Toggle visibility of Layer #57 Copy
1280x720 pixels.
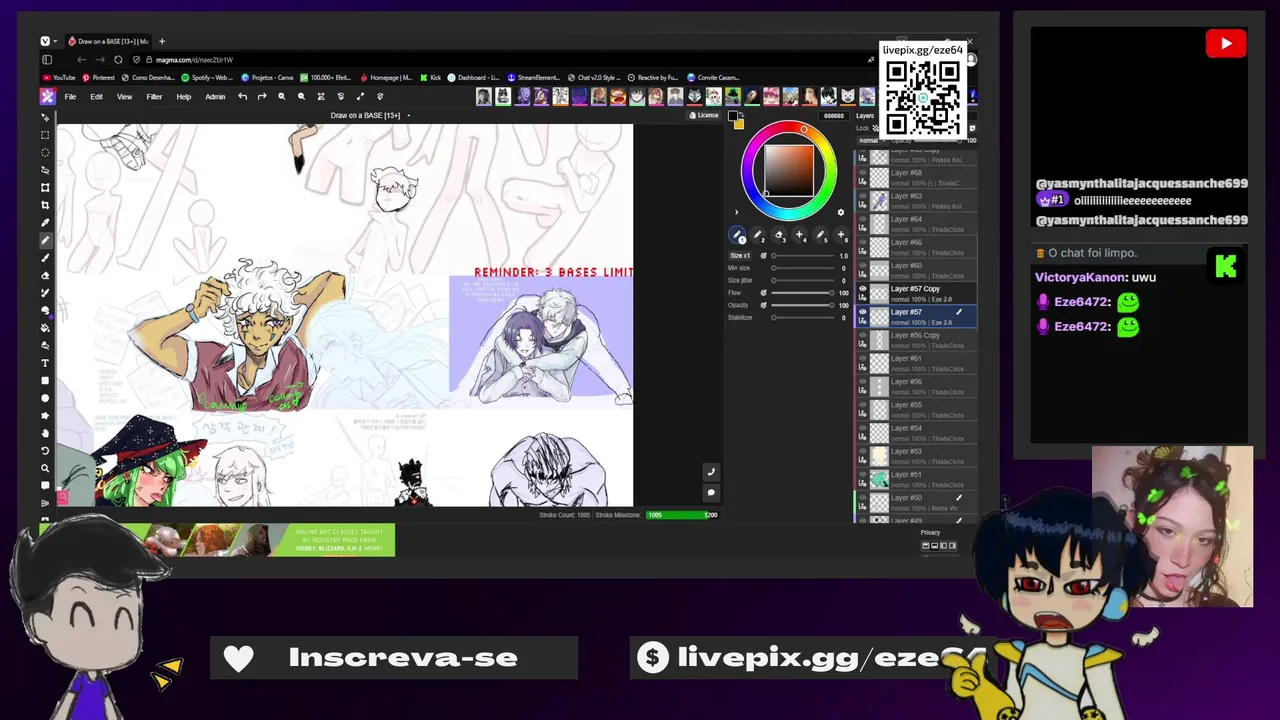[863, 289]
